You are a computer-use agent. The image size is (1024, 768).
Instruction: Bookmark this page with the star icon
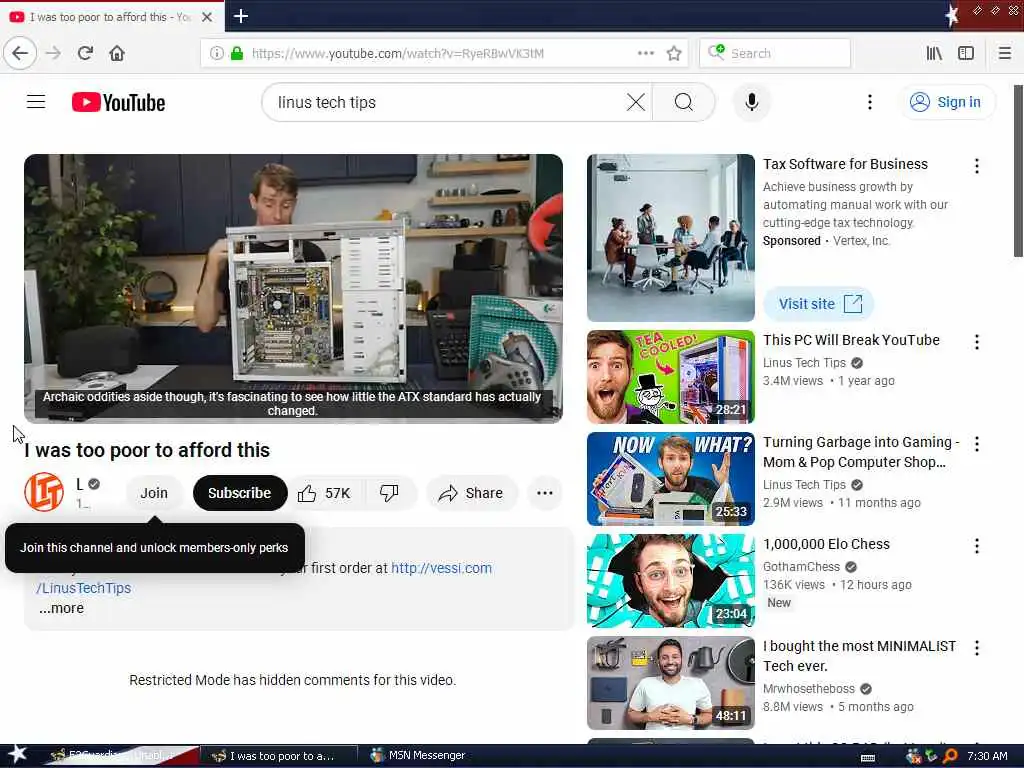point(674,53)
